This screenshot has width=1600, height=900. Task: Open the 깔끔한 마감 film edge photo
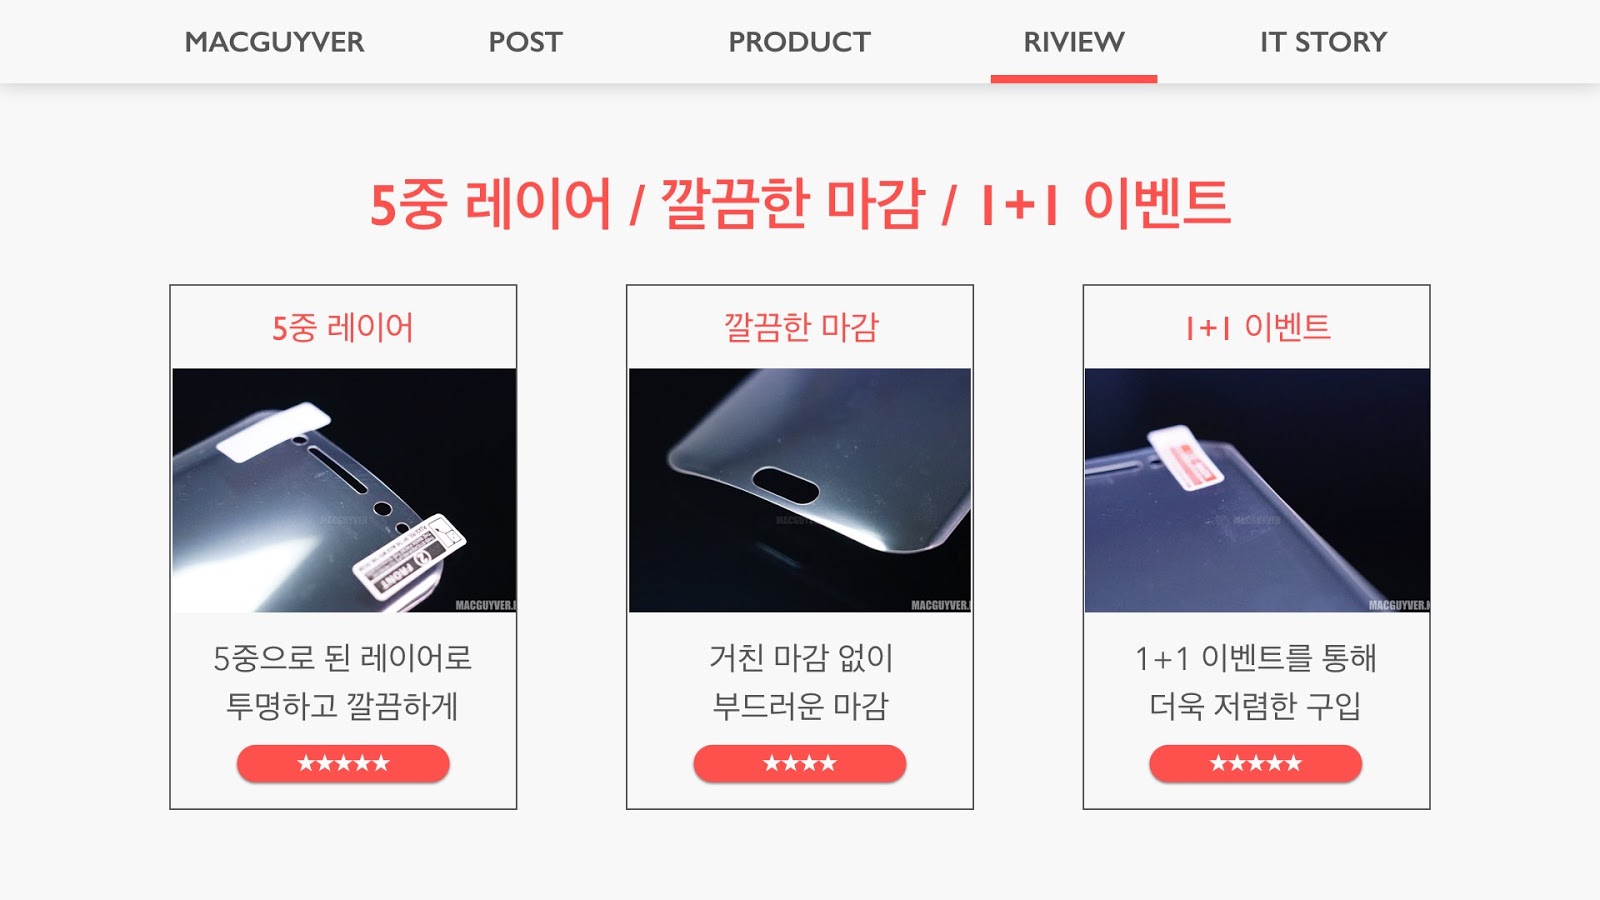[x=800, y=490]
